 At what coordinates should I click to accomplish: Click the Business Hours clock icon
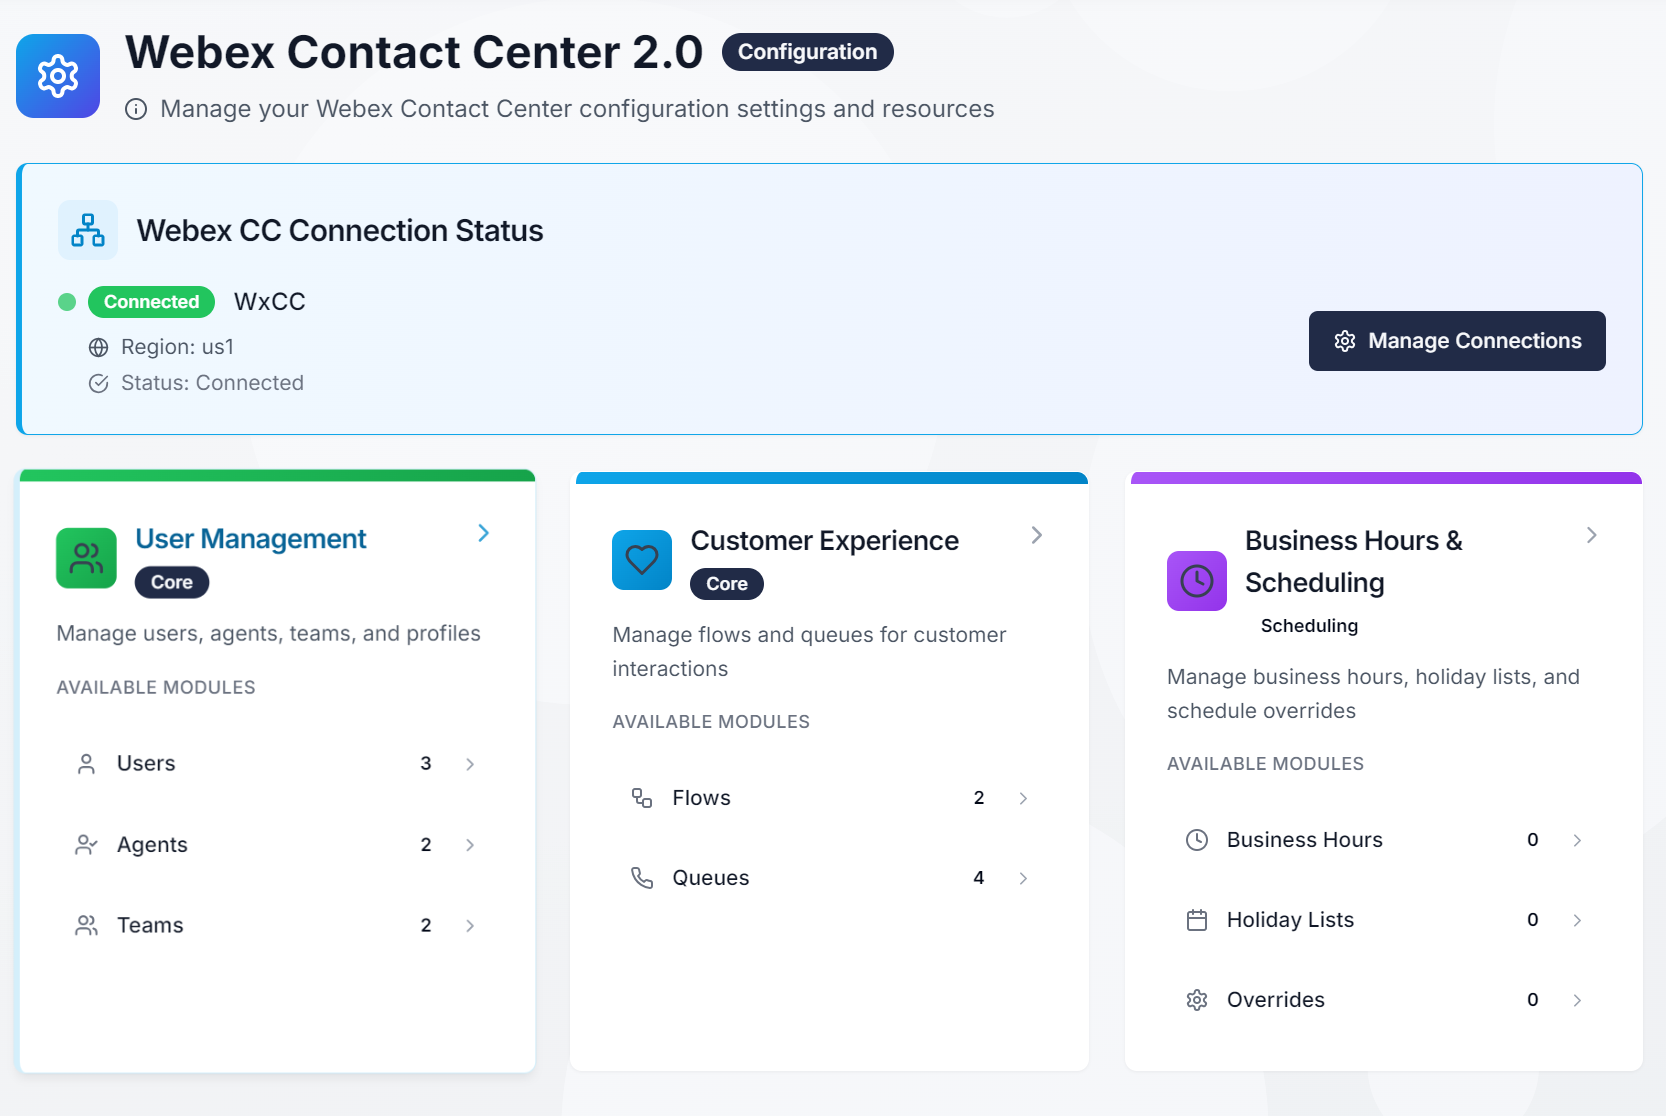pos(1197,840)
